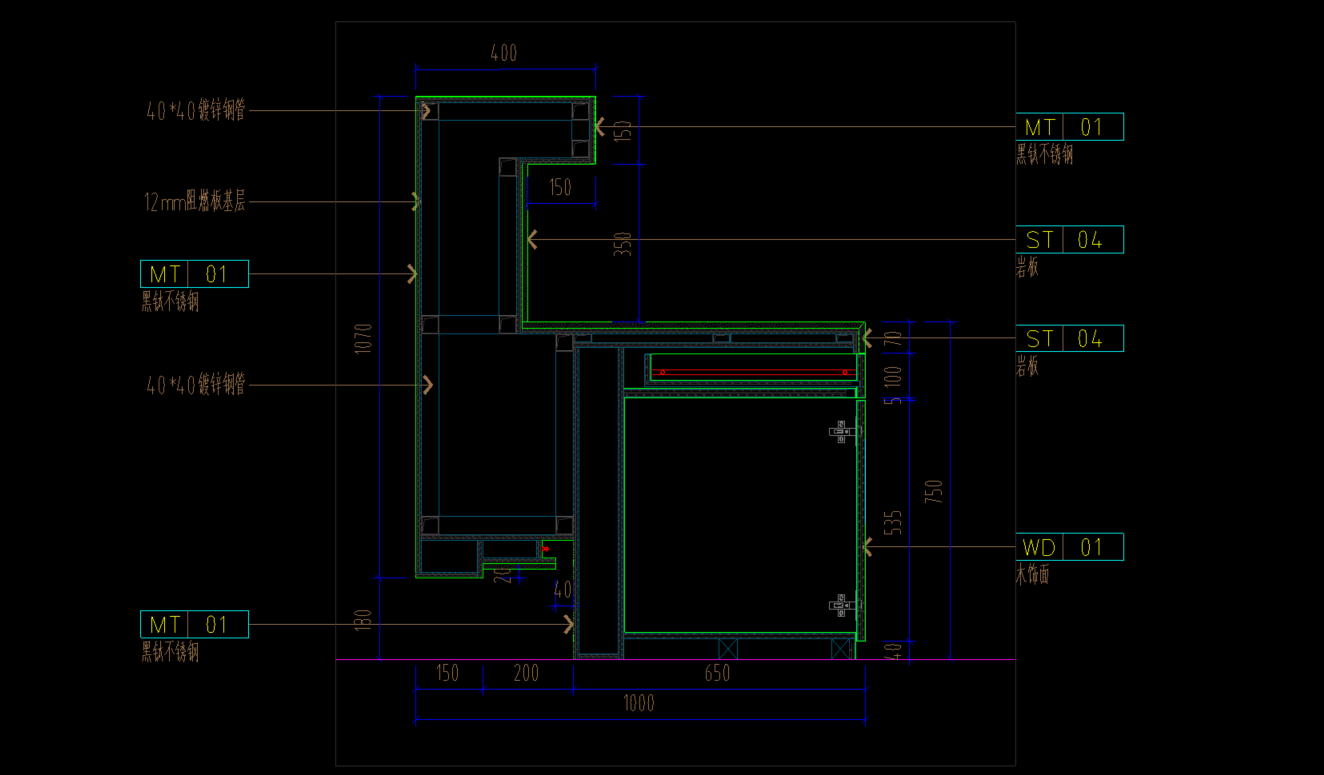Viewport: 1324px width, 775px height.
Task: Select the 350 vertical dimension text
Action: pyautogui.click(x=623, y=245)
